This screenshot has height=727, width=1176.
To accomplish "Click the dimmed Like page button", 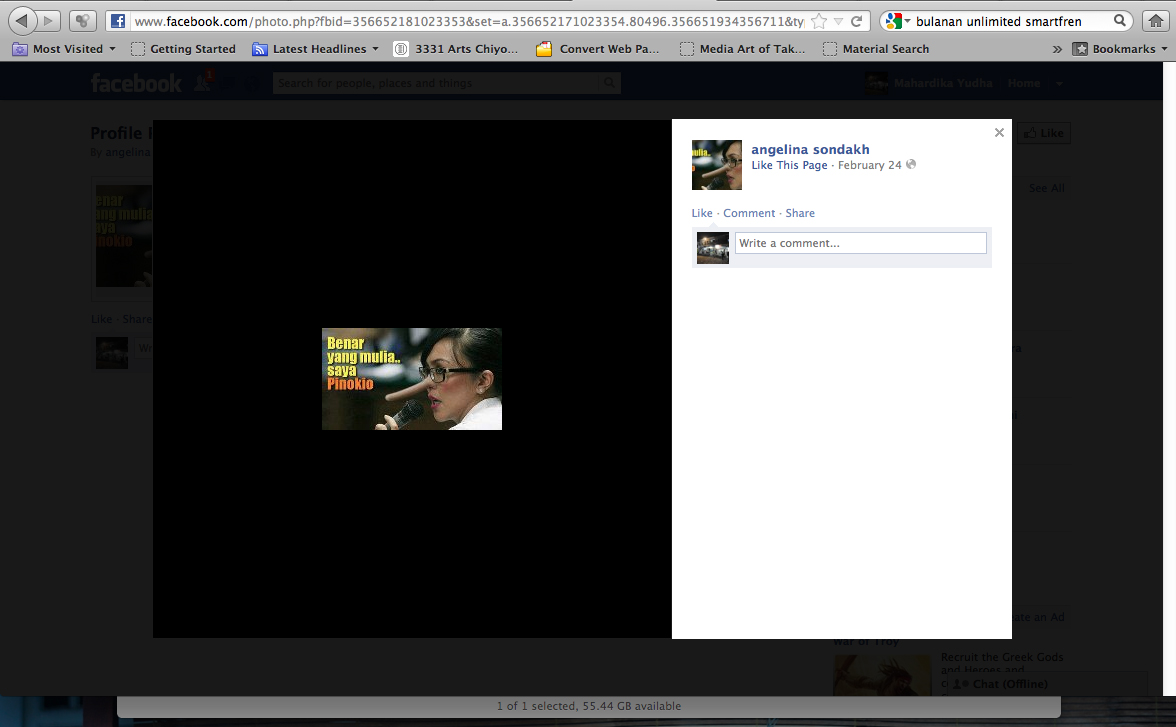I will click(x=1044, y=133).
